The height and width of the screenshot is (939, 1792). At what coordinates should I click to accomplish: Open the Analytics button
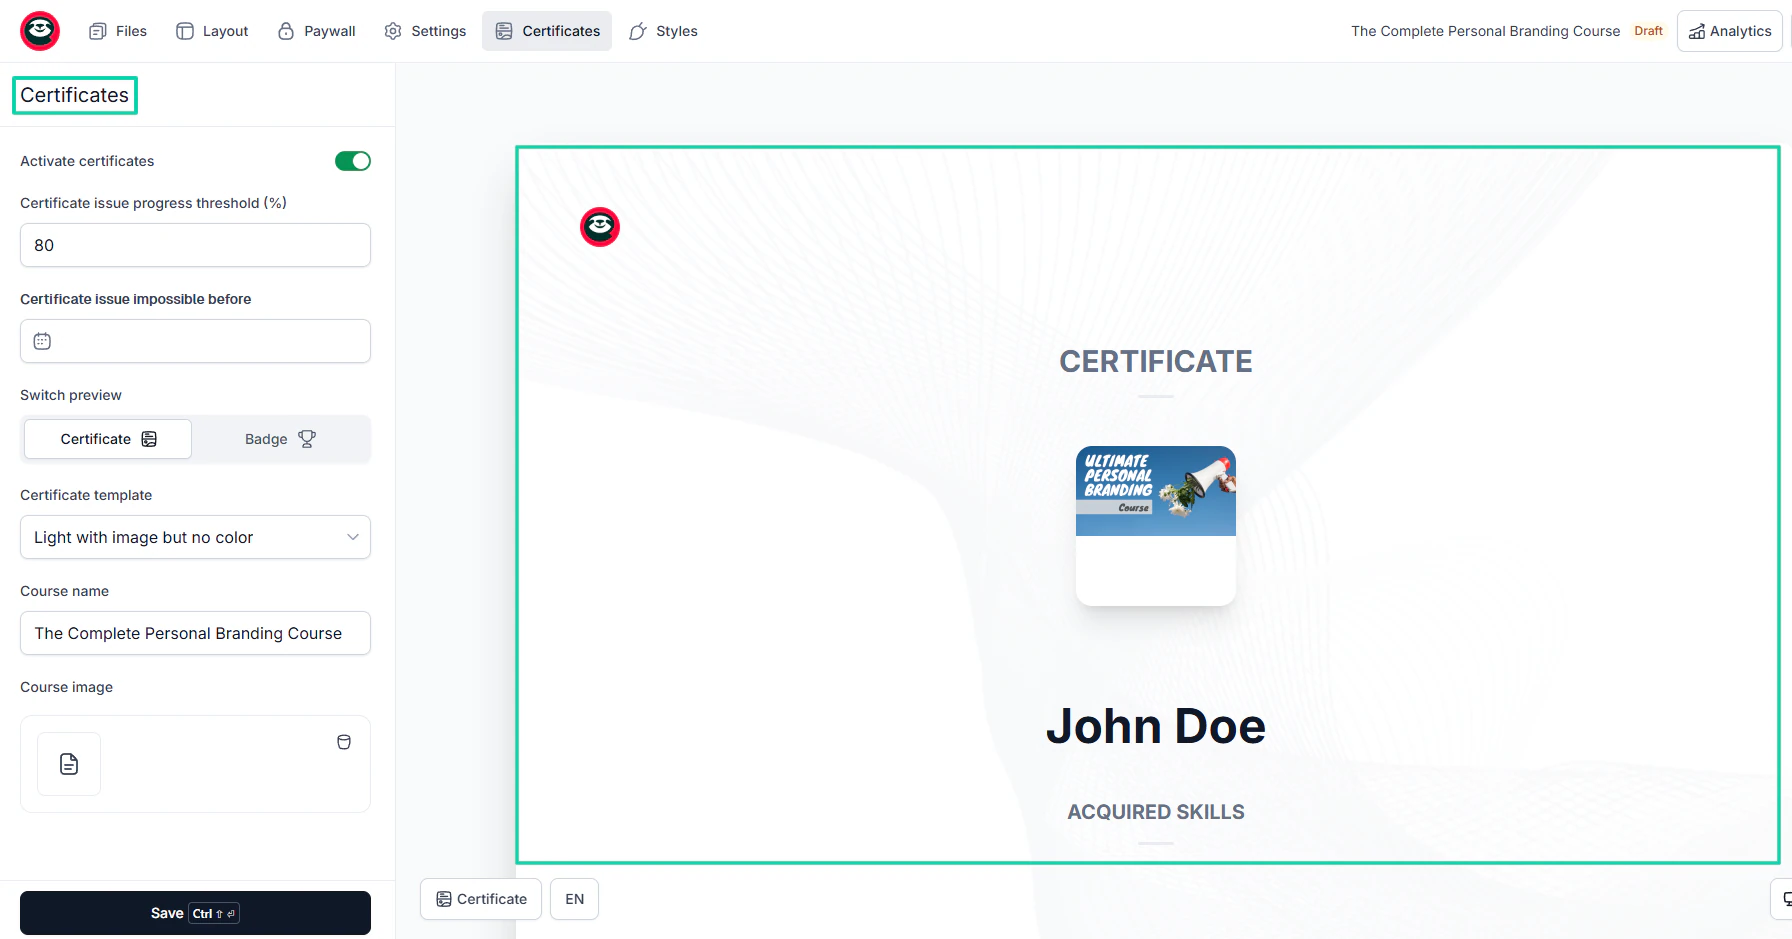pos(1730,31)
